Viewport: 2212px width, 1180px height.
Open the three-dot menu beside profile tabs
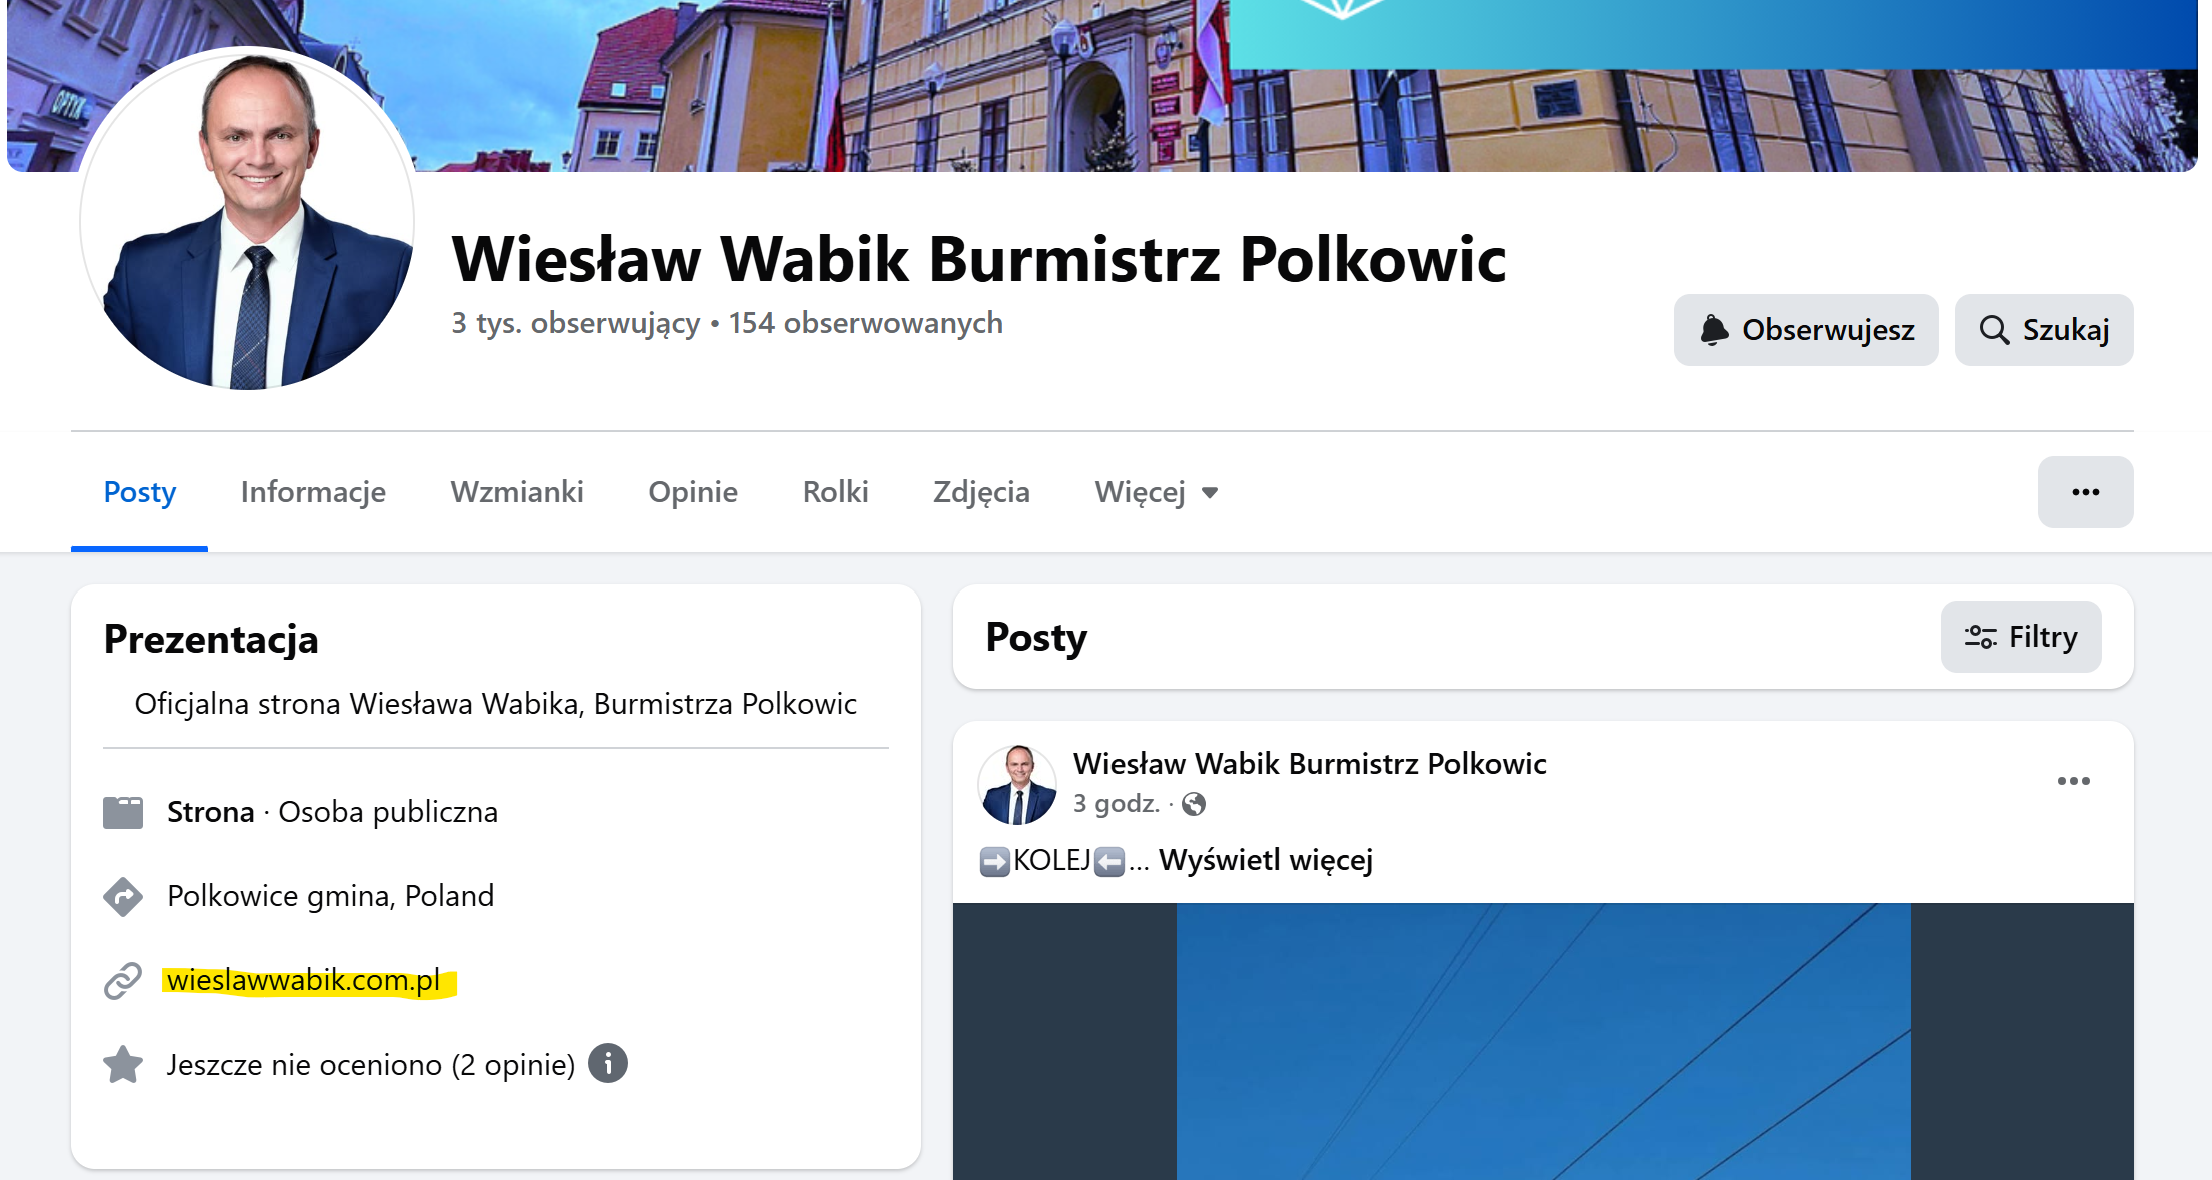click(x=2085, y=492)
